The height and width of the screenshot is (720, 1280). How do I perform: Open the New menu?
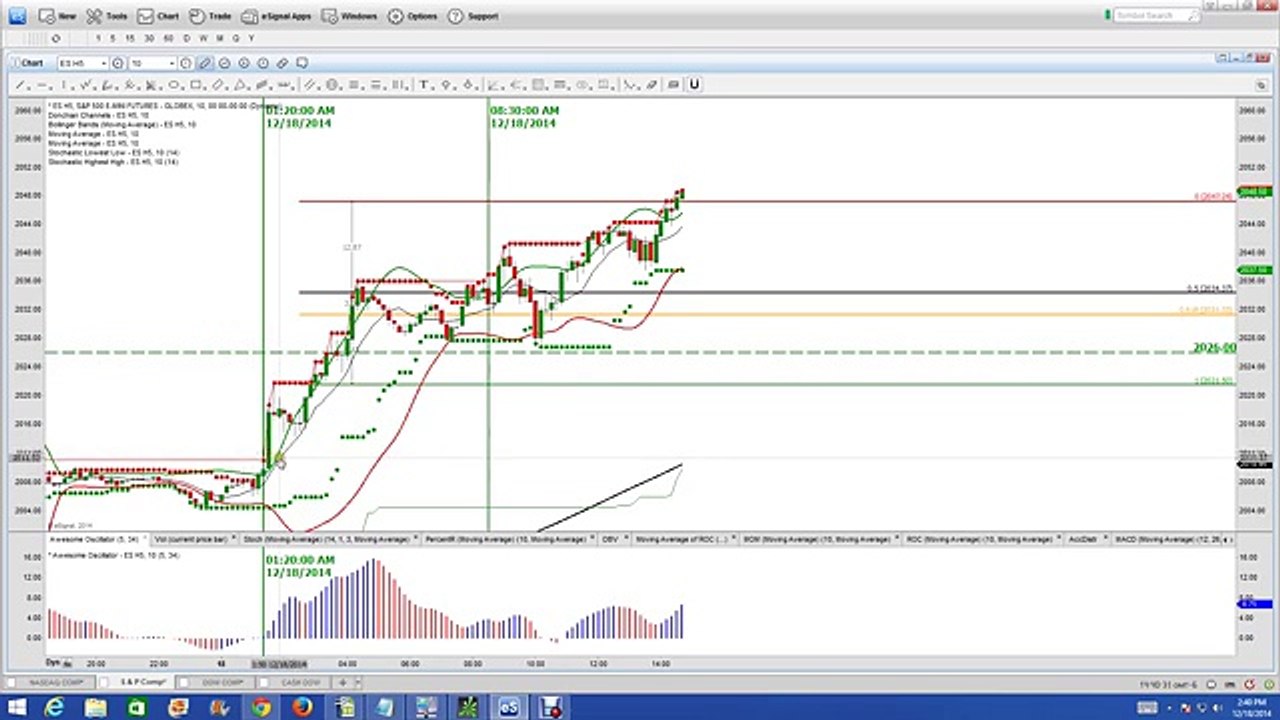(57, 16)
